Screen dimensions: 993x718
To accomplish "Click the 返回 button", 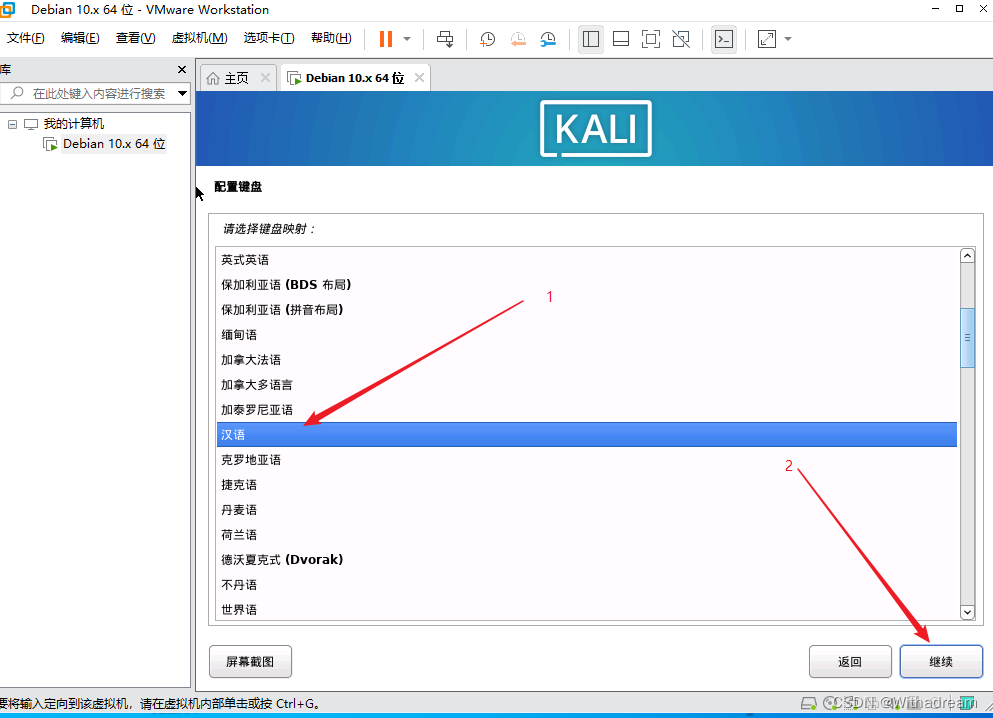I will (850, 662).
